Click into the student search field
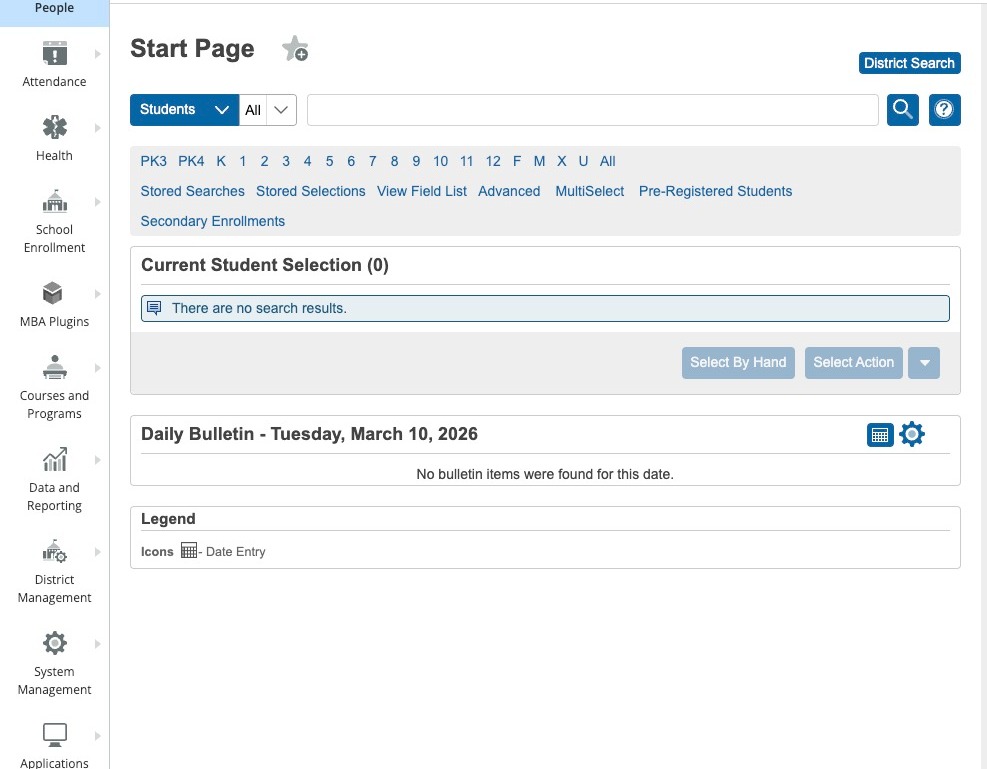Image resolution: width=987 pixels, height=769 pixels. click(592, 110)
